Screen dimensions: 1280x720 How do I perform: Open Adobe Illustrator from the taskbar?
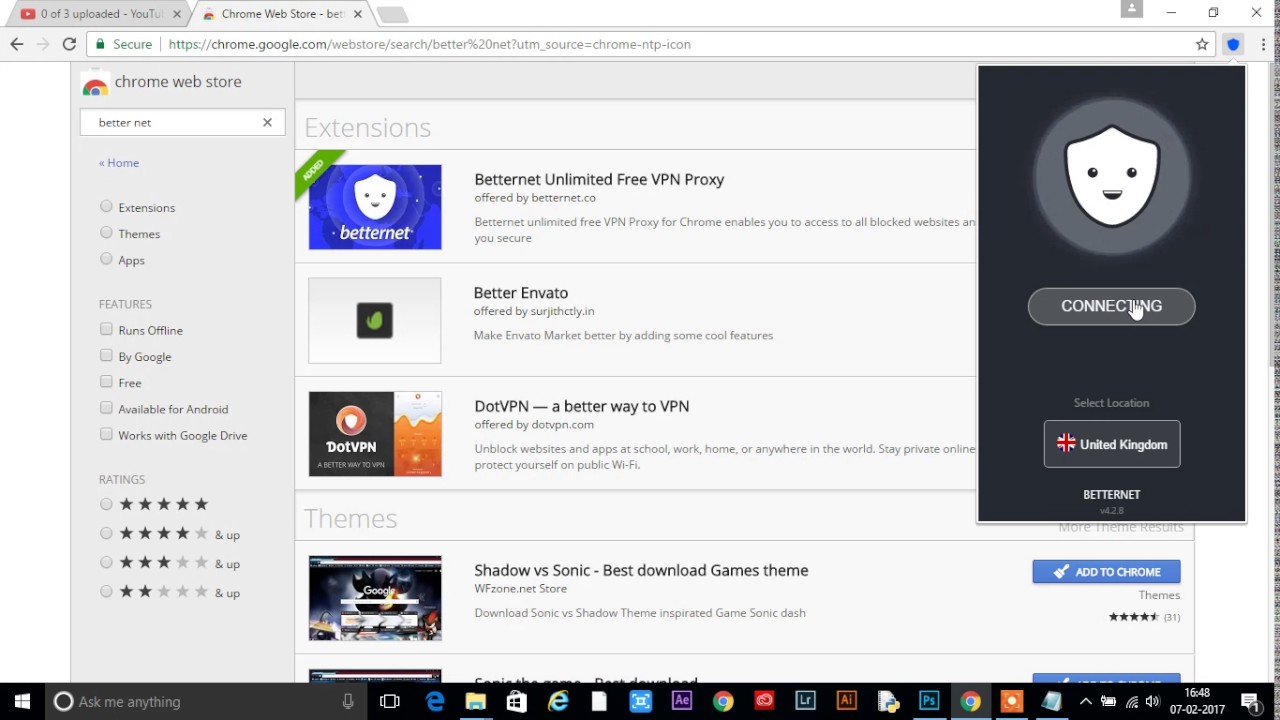(846, 701)
